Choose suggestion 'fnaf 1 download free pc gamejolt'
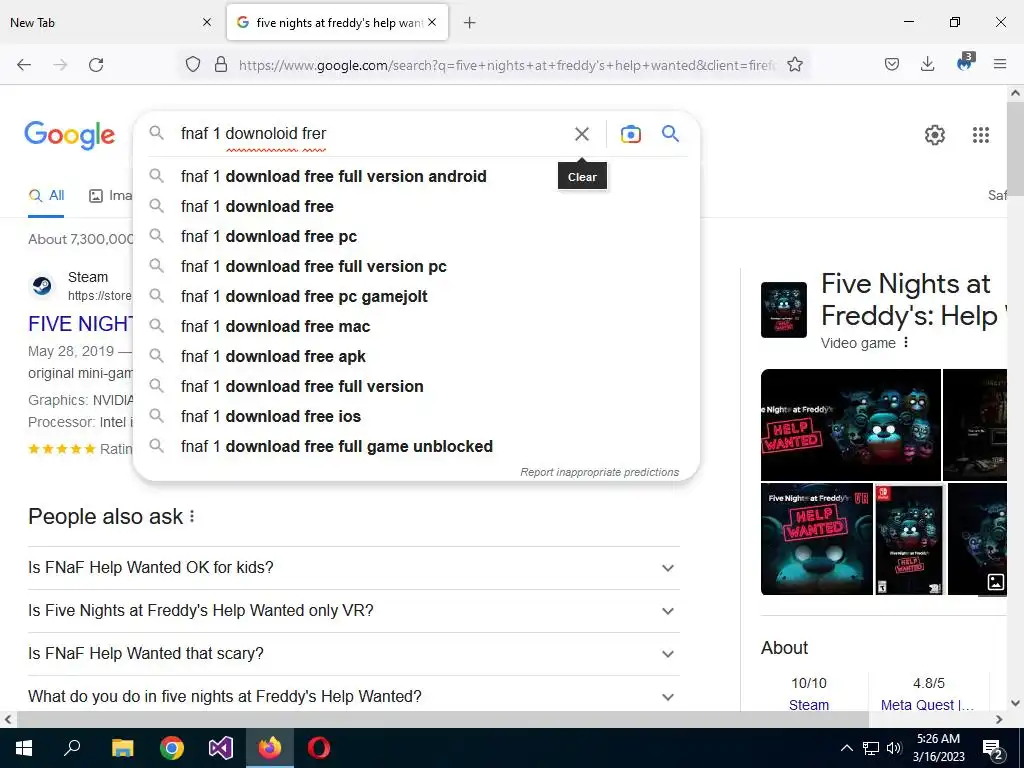The image size is (1024, 768). (416, 296)
